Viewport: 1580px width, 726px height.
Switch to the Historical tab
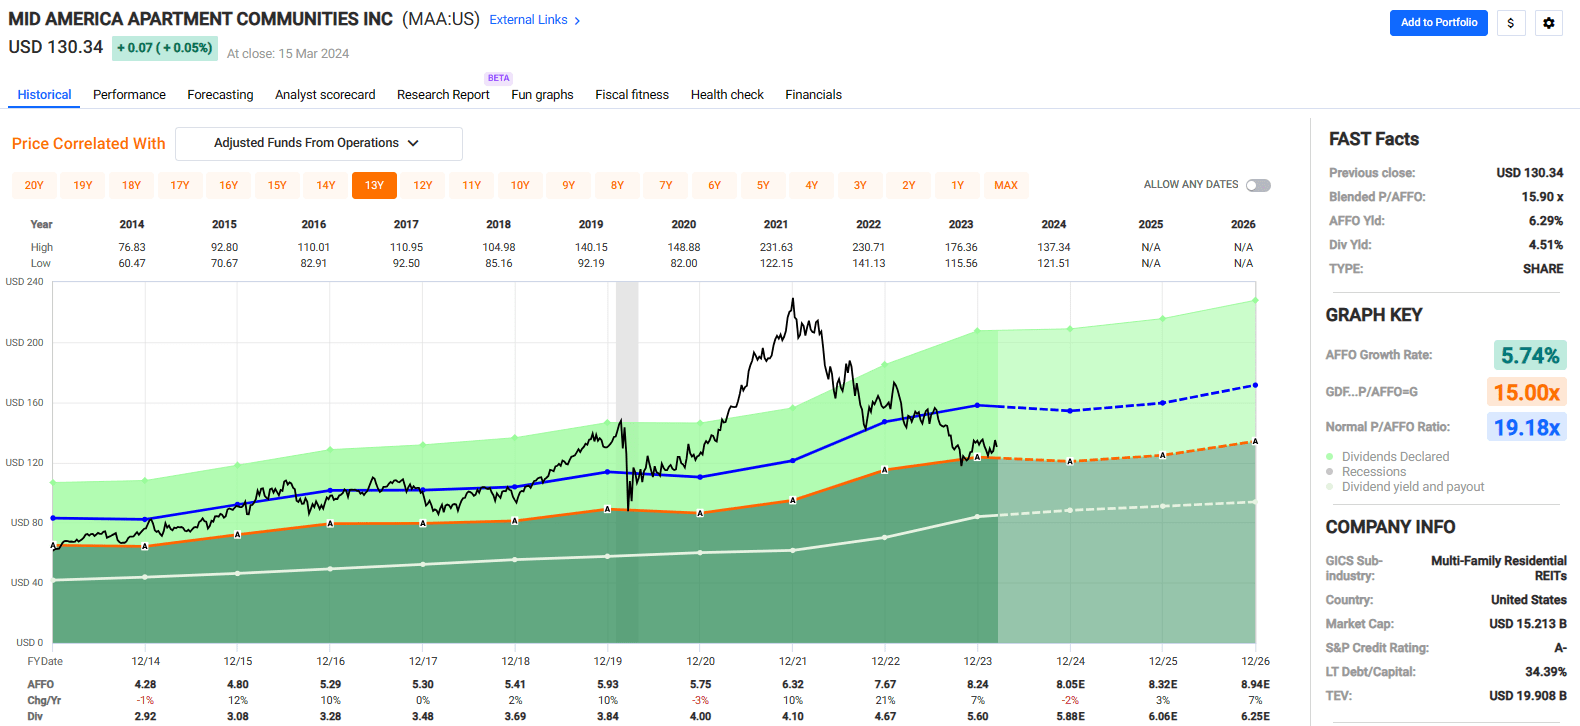click(44, 95)
